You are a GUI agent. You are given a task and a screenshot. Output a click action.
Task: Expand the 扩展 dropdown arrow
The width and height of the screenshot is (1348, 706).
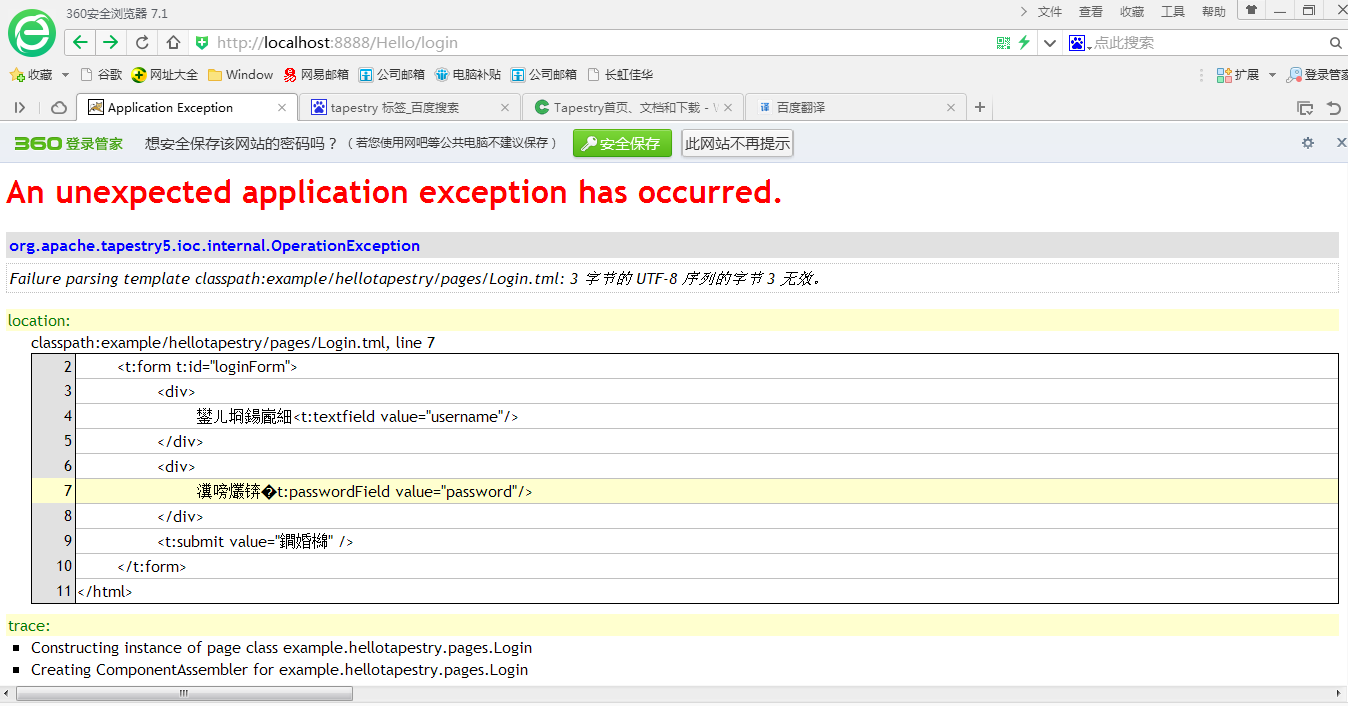(1272, 75)
